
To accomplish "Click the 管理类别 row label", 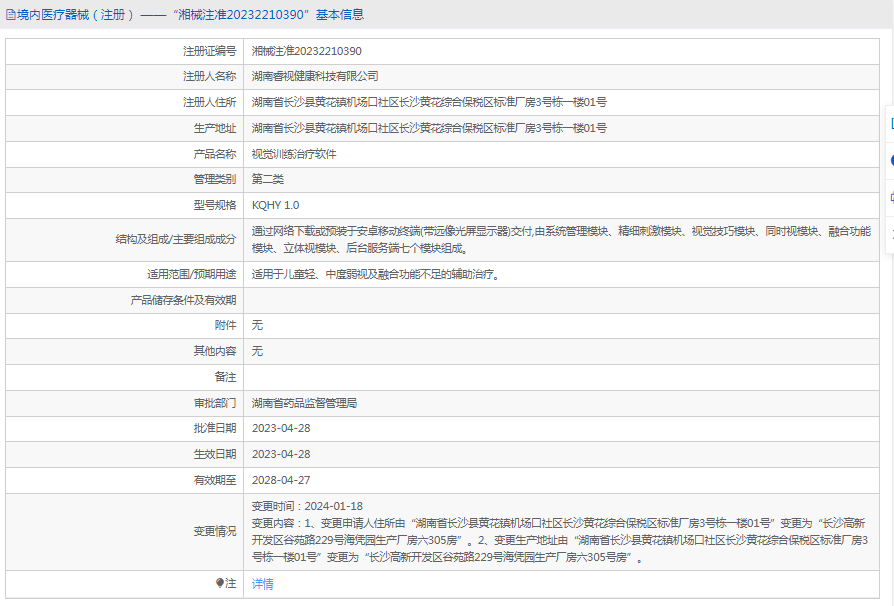I will [215, 180].
